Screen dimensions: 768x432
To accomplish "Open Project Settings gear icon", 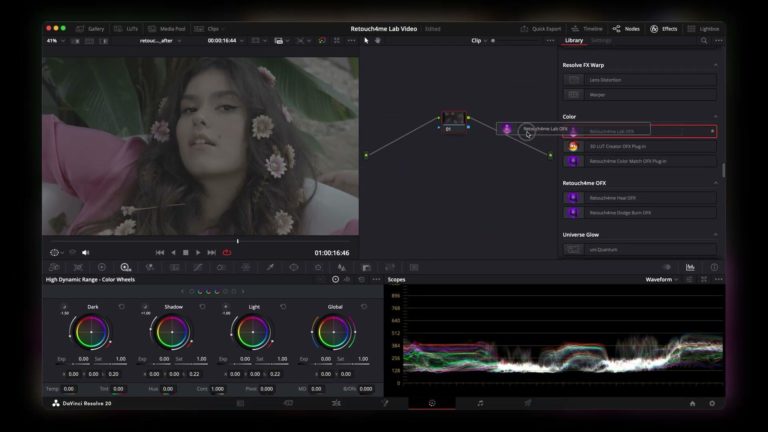I will pos(712,404).
